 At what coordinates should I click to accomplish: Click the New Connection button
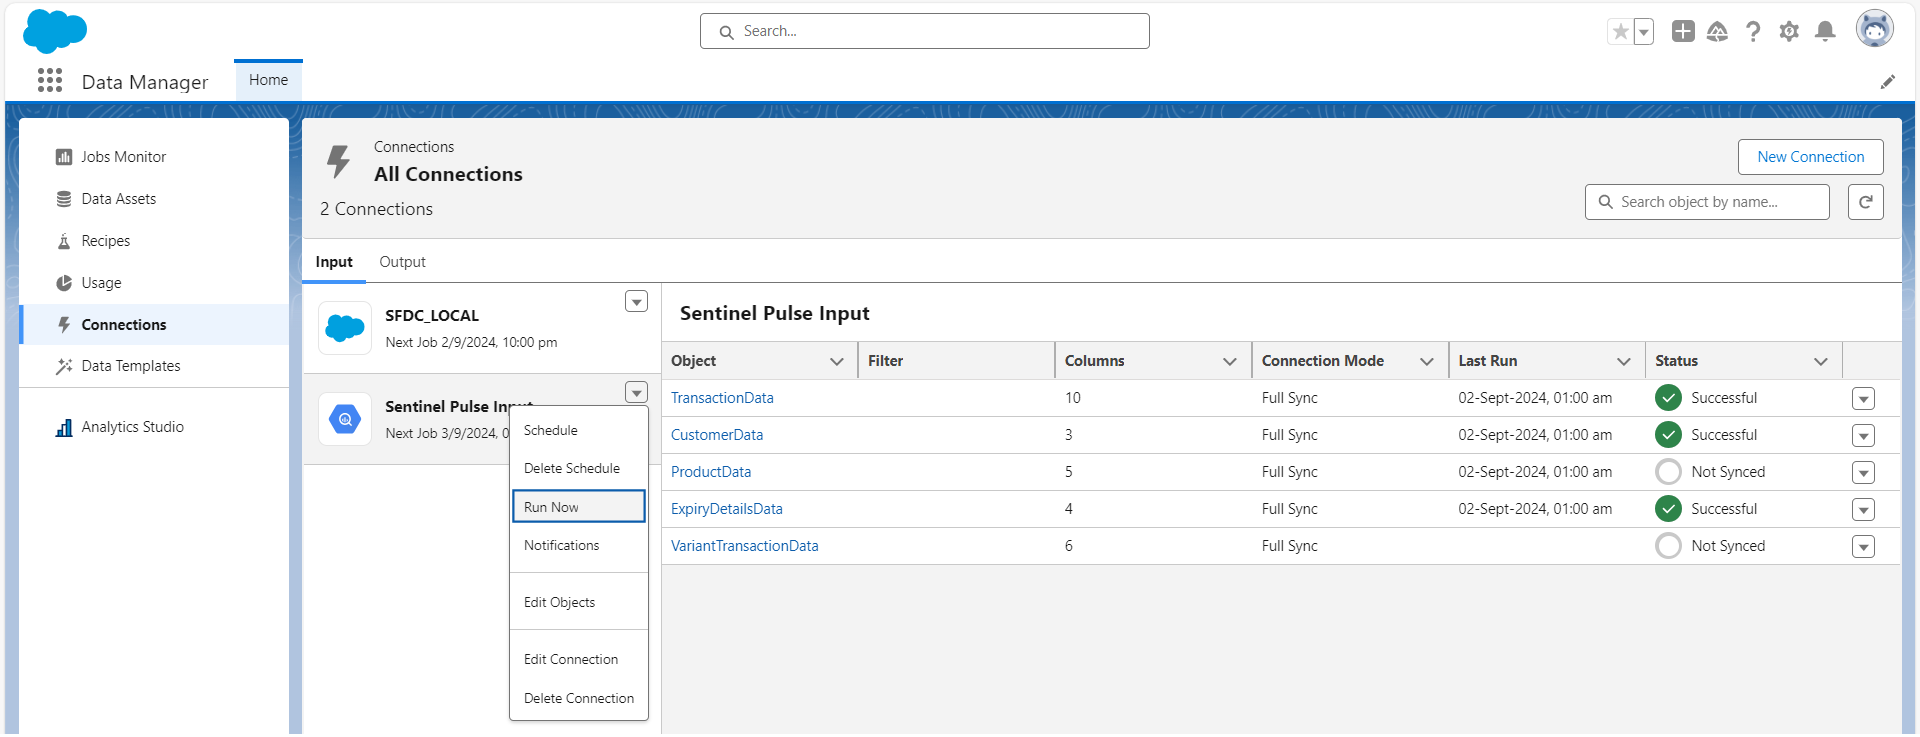tap(1810, 157)
